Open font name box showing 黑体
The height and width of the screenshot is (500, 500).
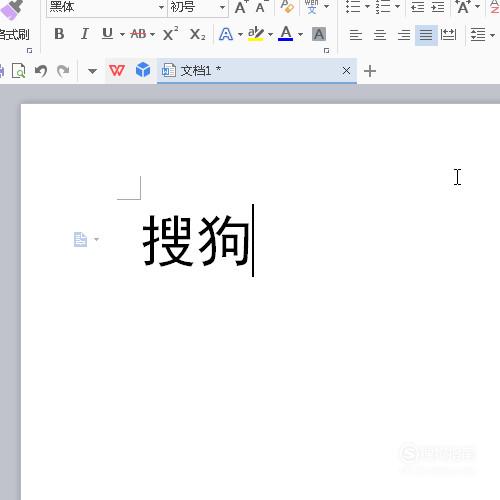tap(106, 7)
